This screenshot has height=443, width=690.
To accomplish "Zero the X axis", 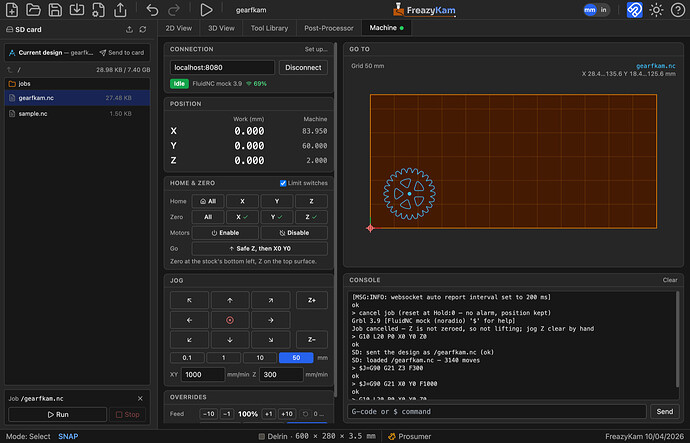I will pos(242,217).
